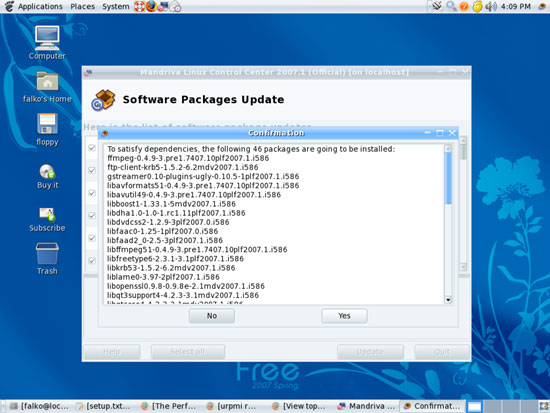The width and height of the screenshot is (550, 413).
Task: Toggle the first package checkbox in update list
Action: click(92, 148)
